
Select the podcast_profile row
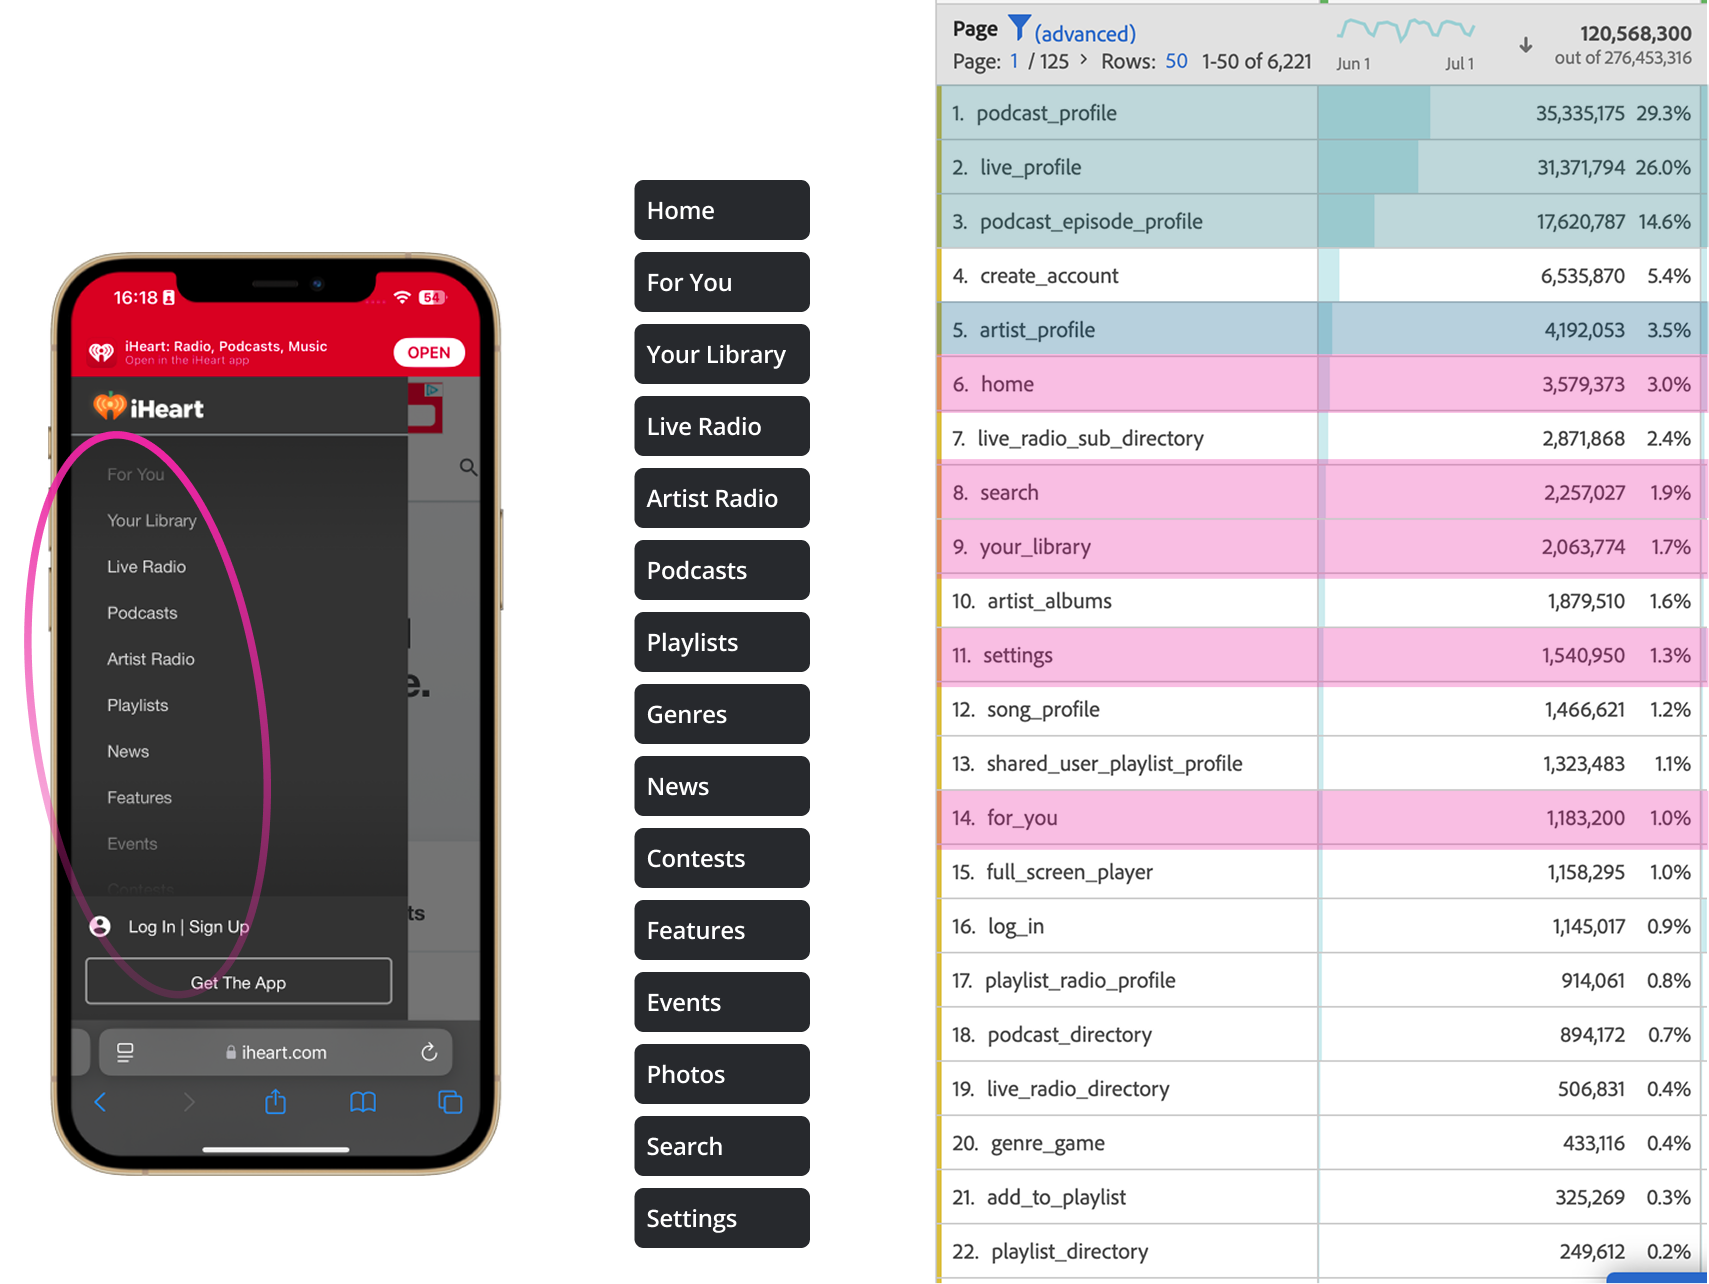(1322, 113)
